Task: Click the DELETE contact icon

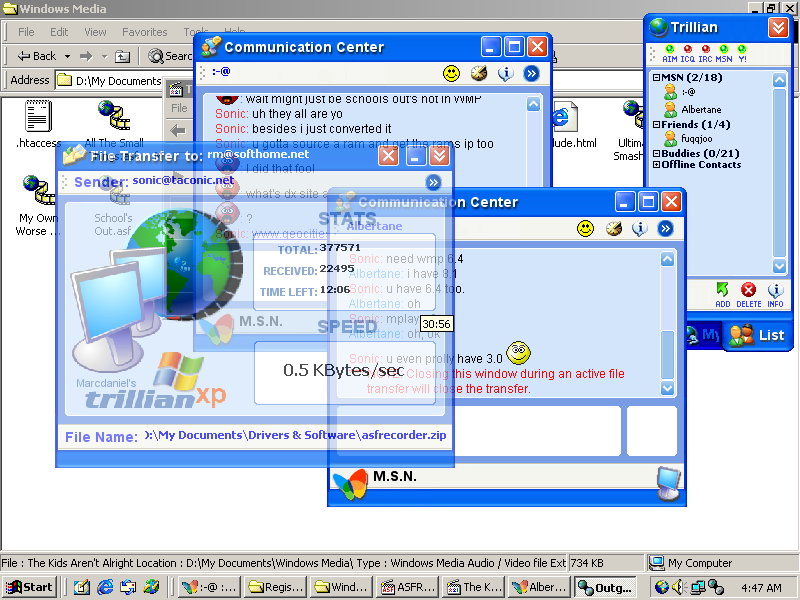Action: pos(748,291)
